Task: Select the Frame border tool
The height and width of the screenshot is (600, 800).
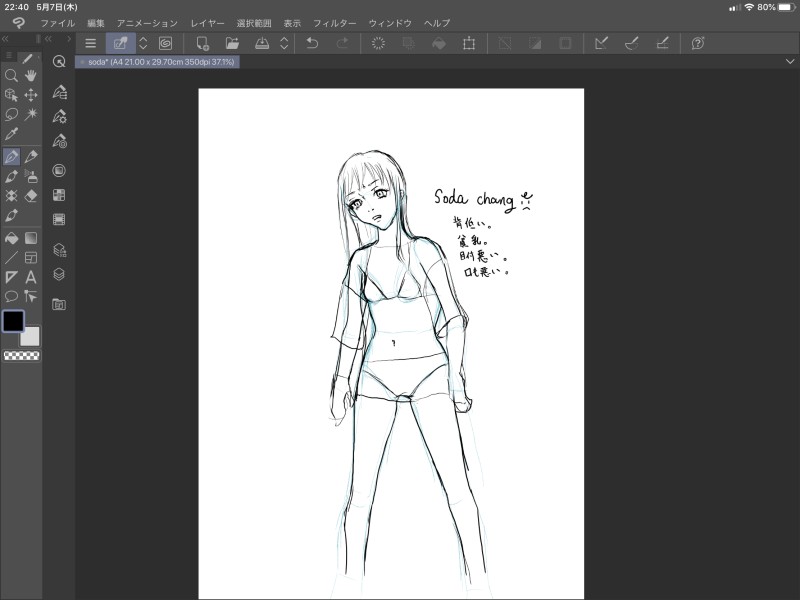Action: coord(31,258)
